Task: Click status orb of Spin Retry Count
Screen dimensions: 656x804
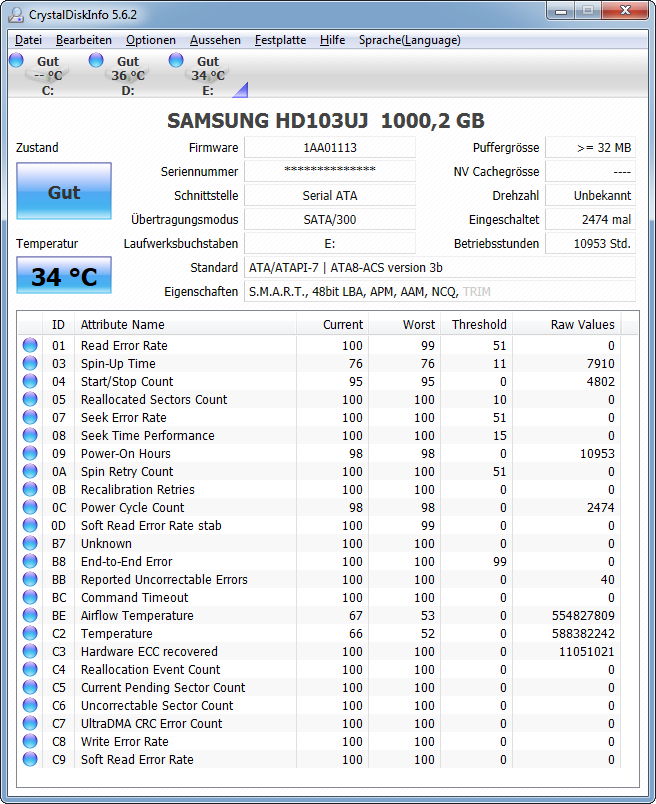Action: coord(30,471)
